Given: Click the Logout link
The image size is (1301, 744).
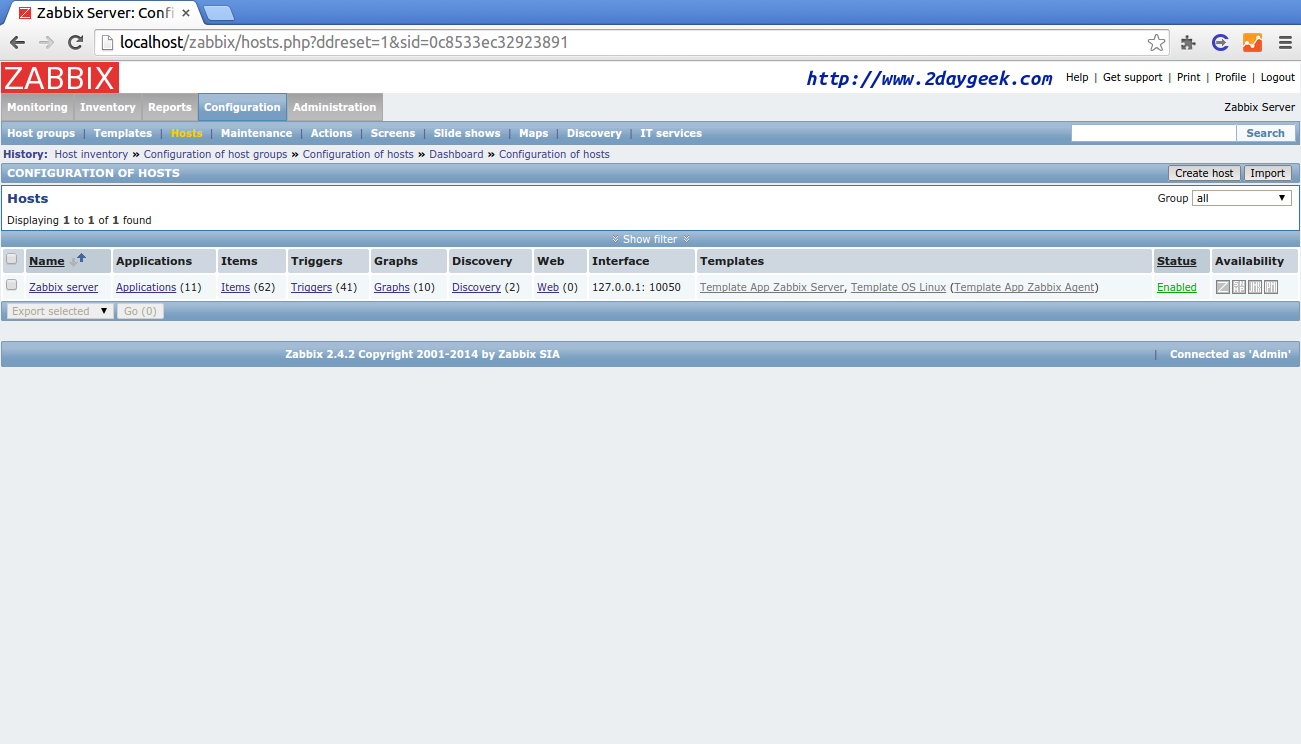Looking at the screenshot, I should coord(1278,77).
